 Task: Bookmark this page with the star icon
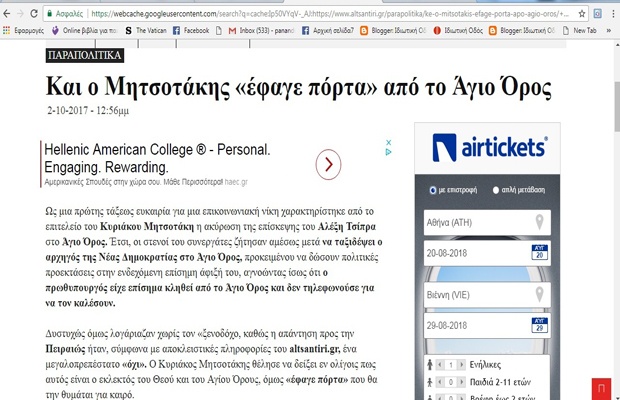(582, 14)
